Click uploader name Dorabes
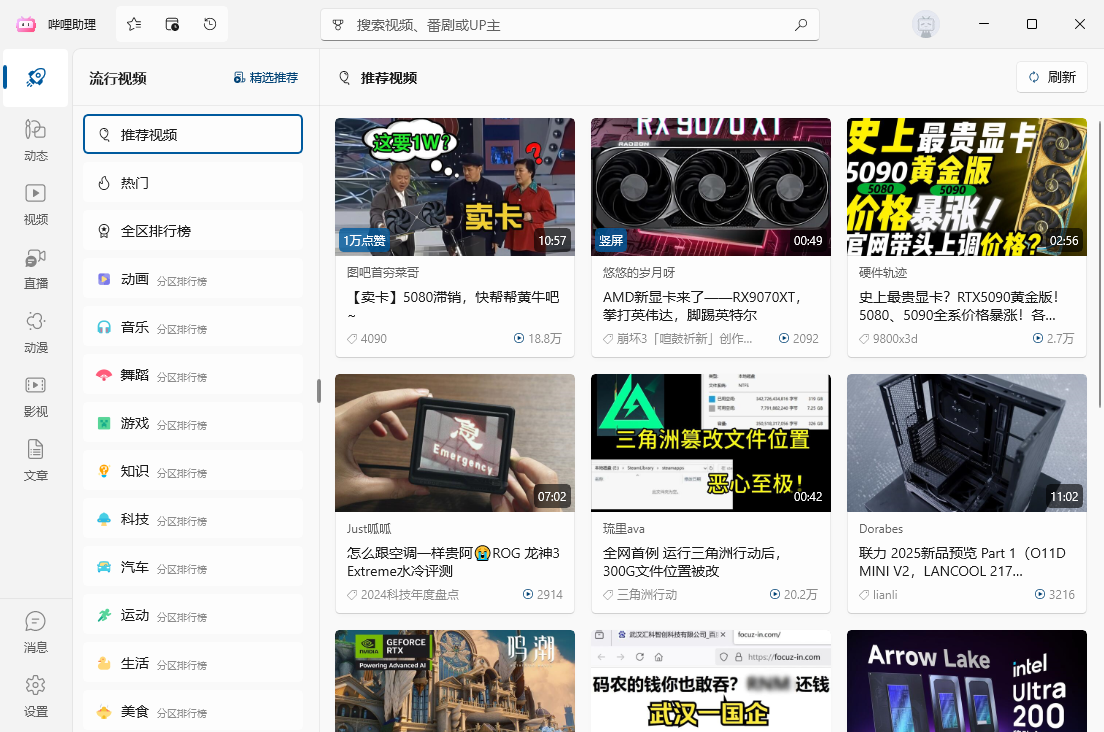The image size is (1104, 732). point(881,529)
